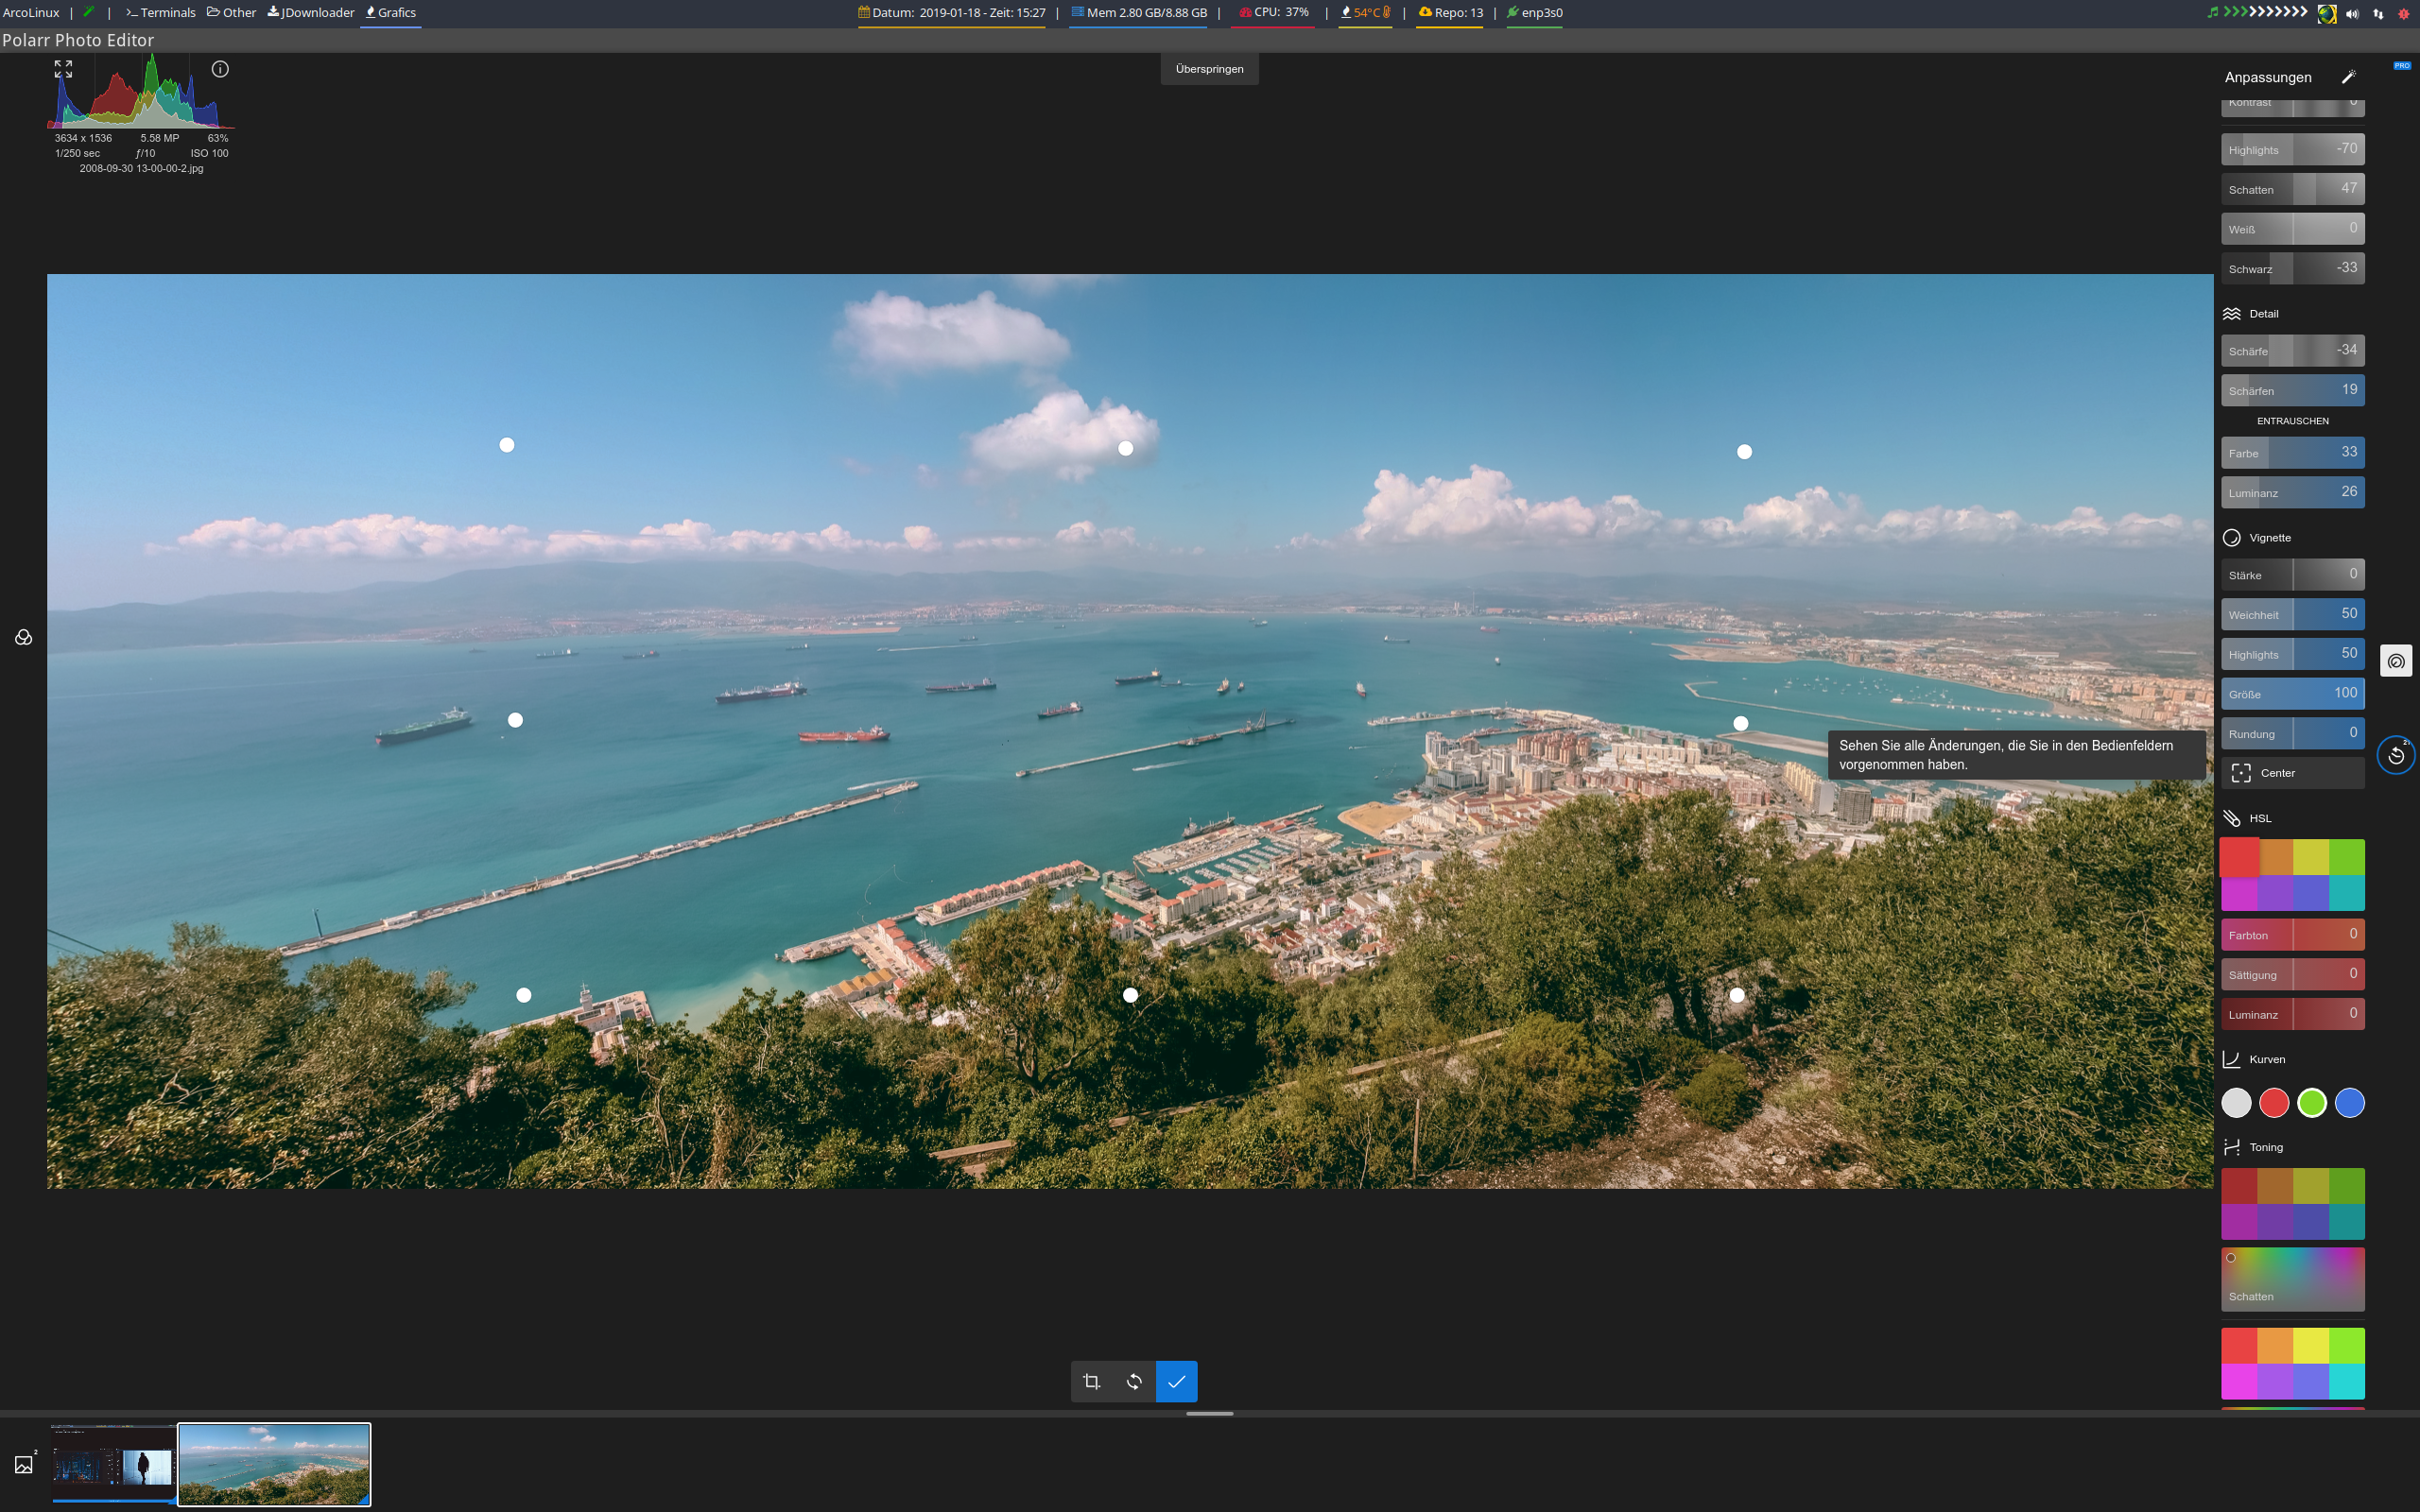Open the history clock icon

pos(2396,755)
